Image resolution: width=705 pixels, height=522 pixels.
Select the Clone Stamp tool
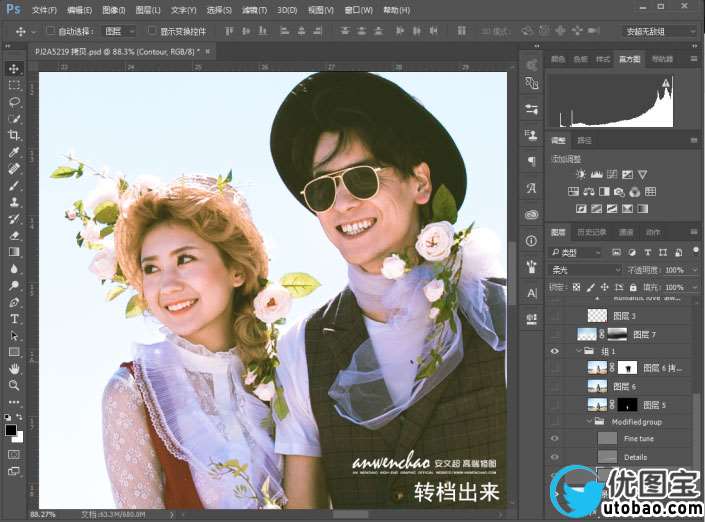point(14,202)
